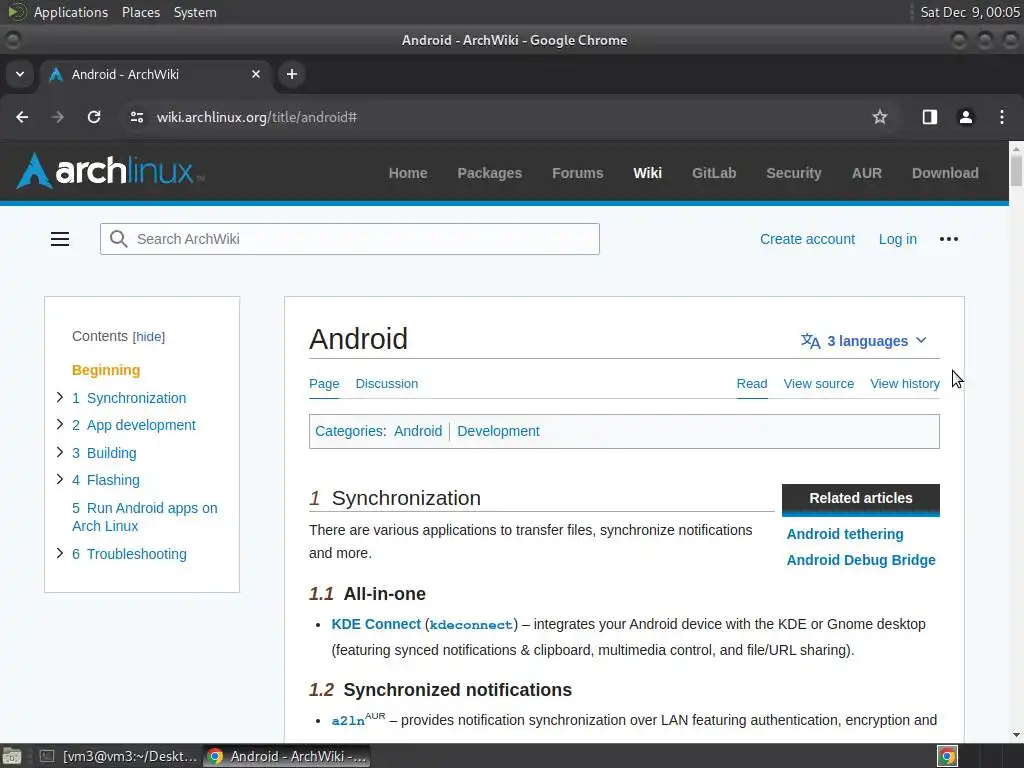Reload the page with refresh icon
Image resolution: width=1024 pixels, height=768 pixels.
click(94, 117)
